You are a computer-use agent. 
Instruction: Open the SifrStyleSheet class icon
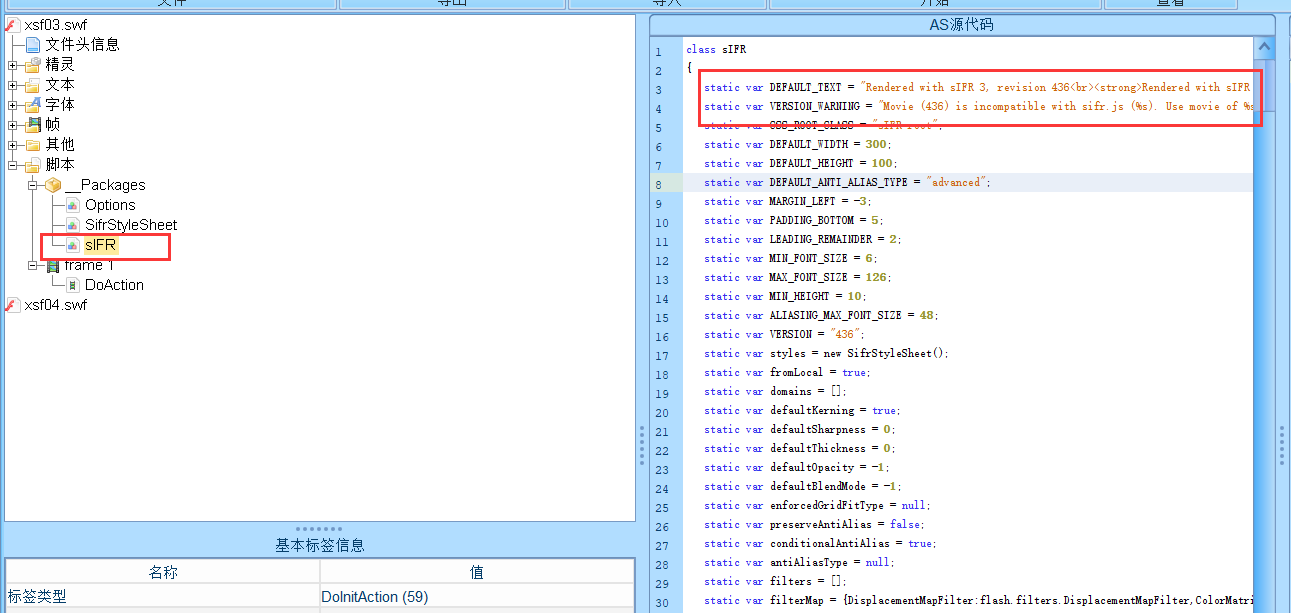(x=72, y=224)
